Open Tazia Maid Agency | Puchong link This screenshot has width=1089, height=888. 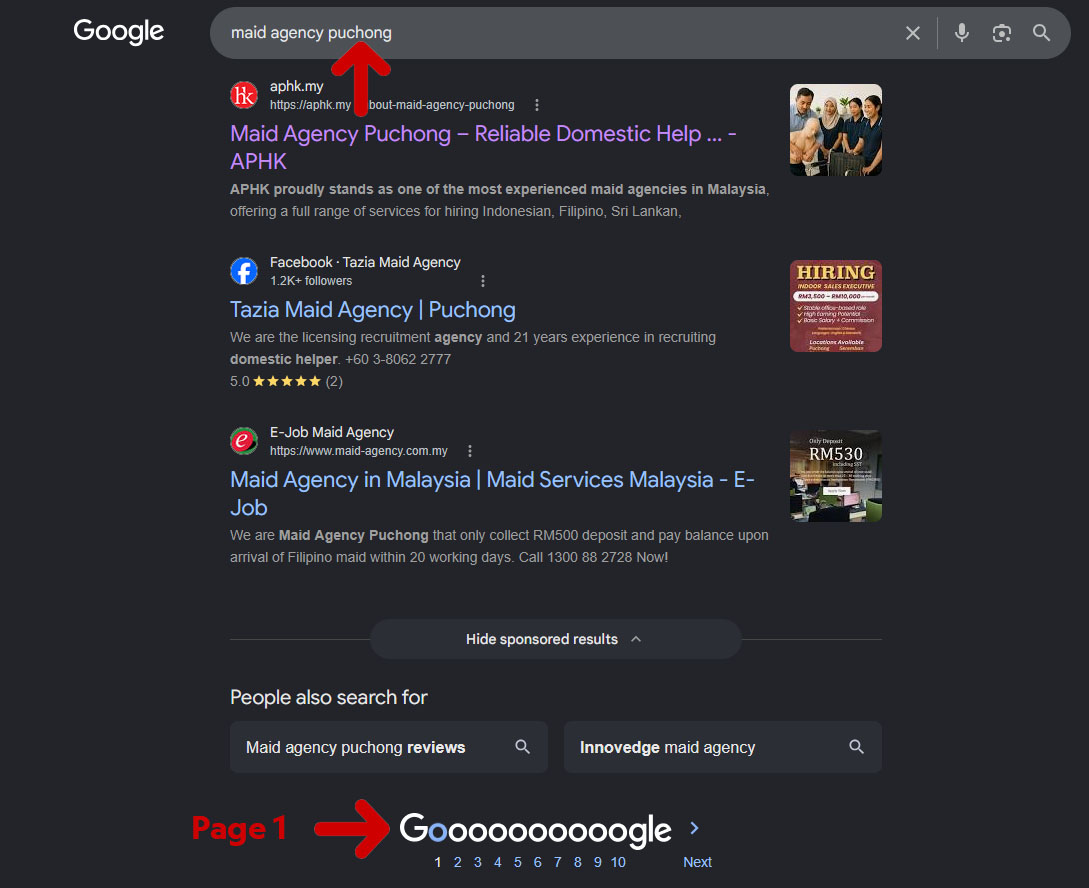tap(373, 310)
